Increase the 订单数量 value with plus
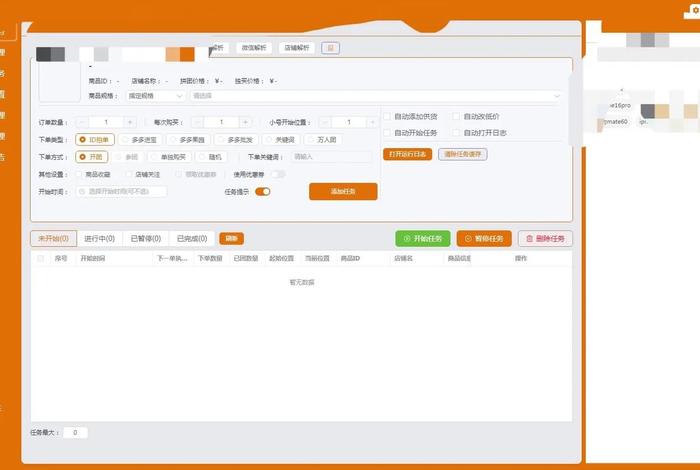This screenshot has height=470, width=700. [130, 122]
